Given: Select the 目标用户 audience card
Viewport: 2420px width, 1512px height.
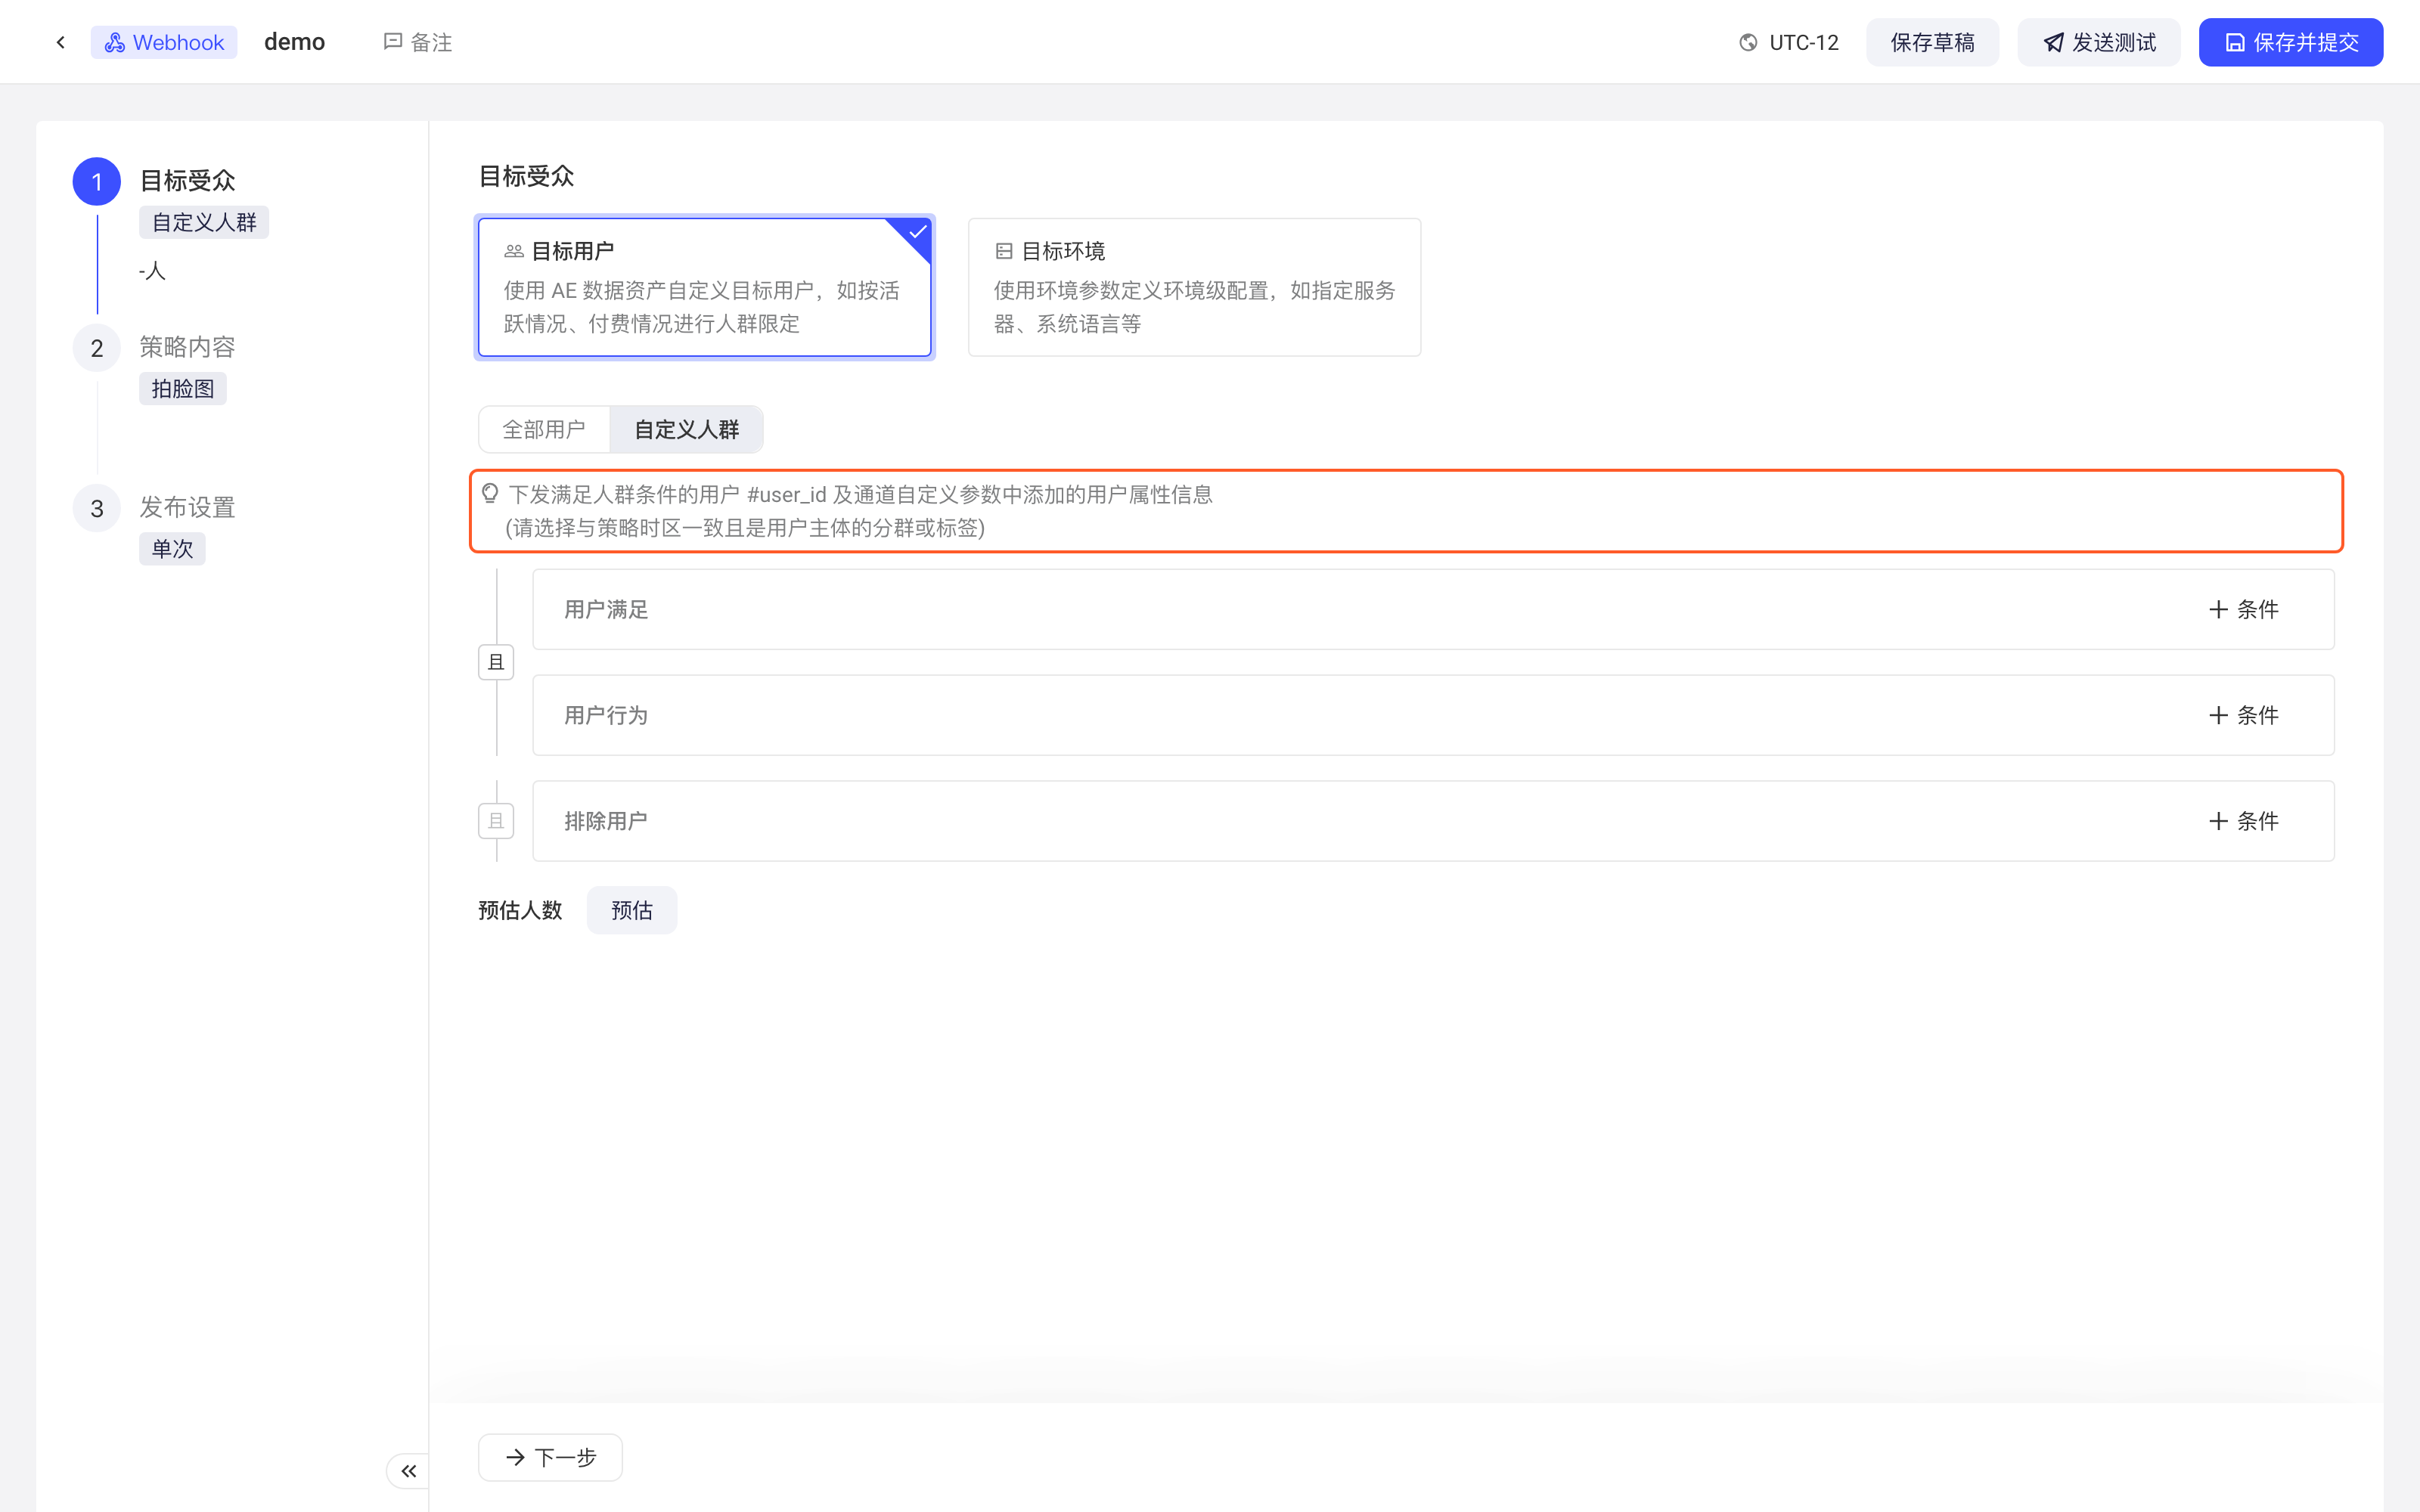Looking at the screenshot, I should pyautogui.click(x=705, y=287).
